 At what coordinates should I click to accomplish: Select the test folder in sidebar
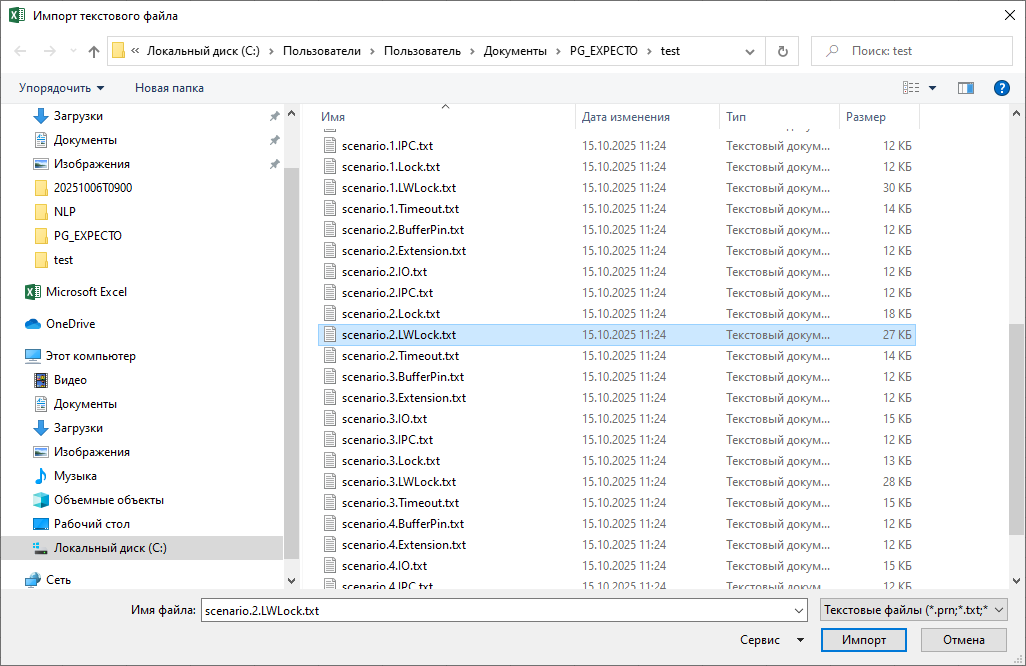point(63,260)
